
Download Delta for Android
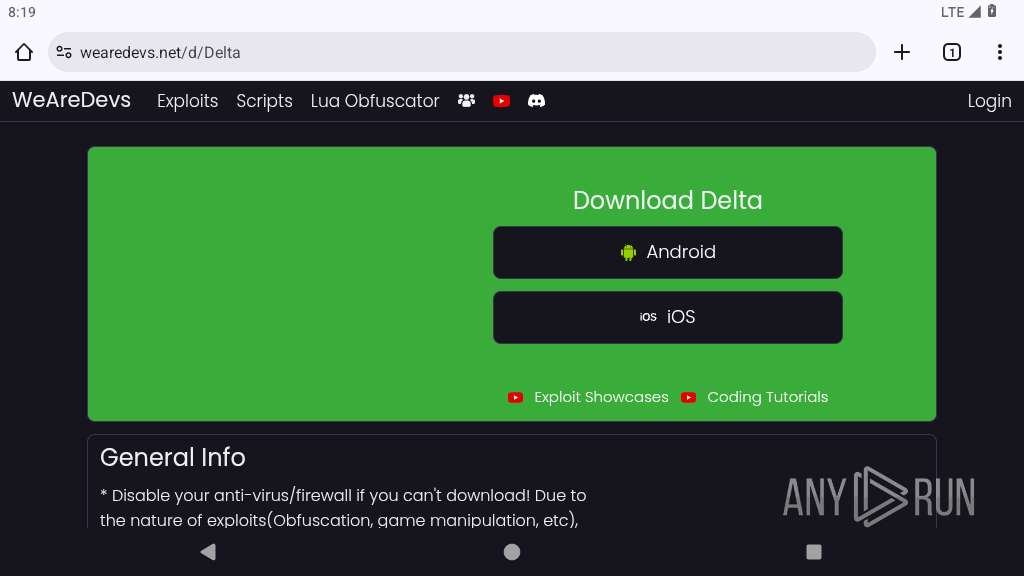coord(667,252)
